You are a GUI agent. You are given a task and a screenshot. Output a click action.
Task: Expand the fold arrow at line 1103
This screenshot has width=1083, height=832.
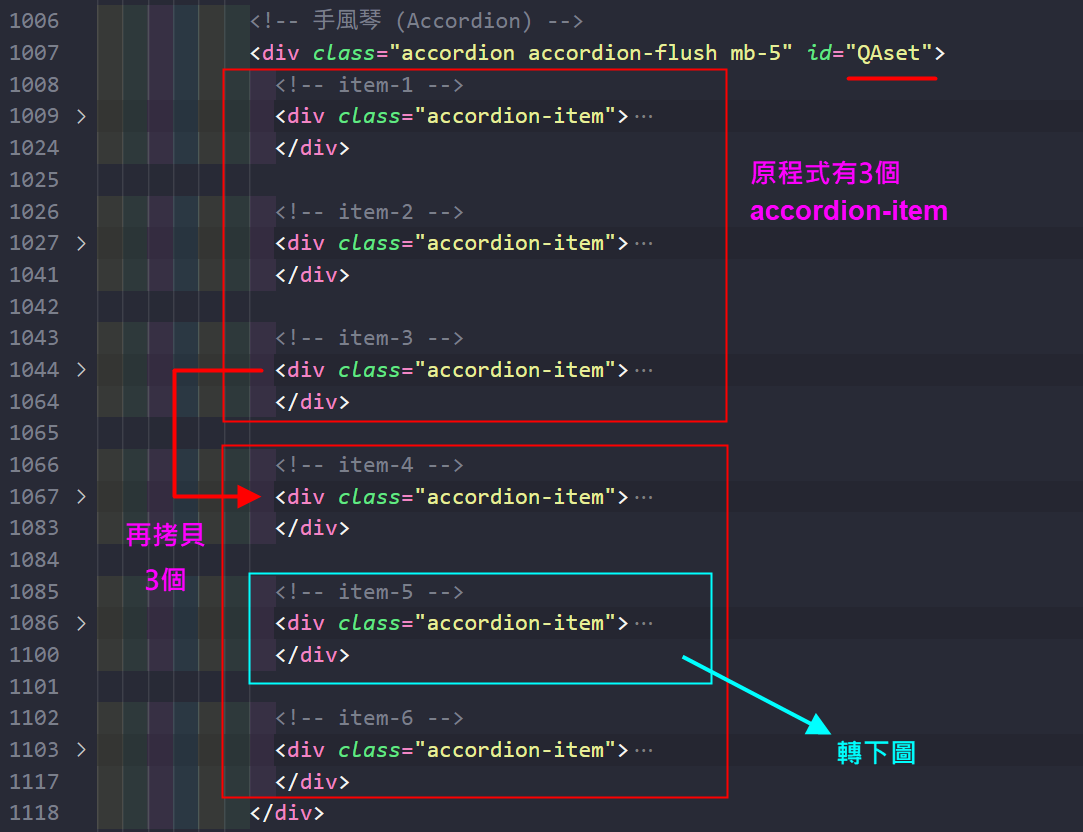coord(81,750)
